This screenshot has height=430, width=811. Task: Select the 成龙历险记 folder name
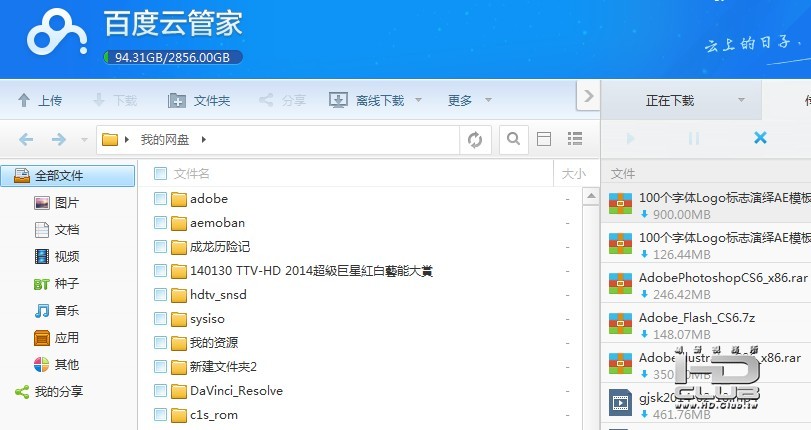[x=220, y=247]
